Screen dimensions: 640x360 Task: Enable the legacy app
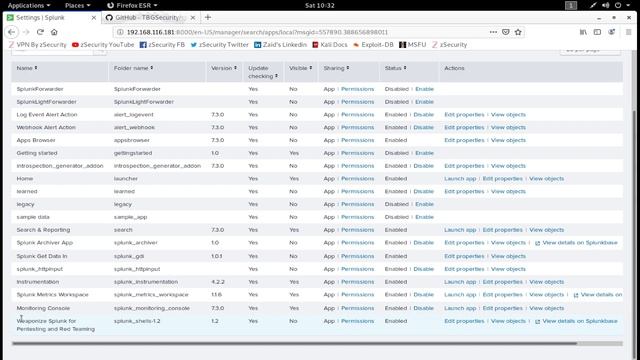[424, 204]
